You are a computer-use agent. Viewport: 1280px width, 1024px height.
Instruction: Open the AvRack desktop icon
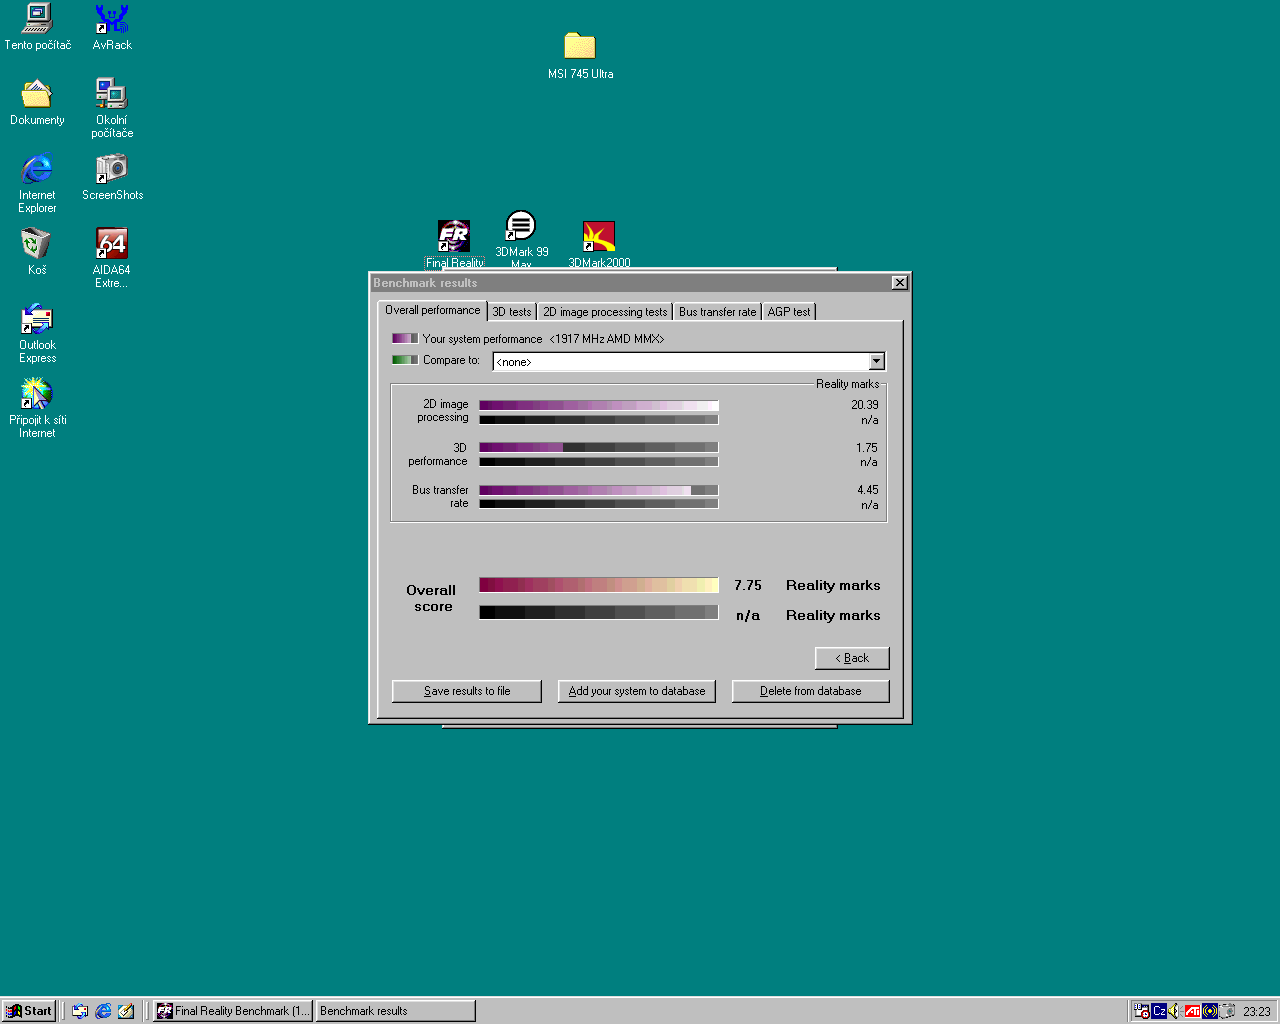click(112, 20)
